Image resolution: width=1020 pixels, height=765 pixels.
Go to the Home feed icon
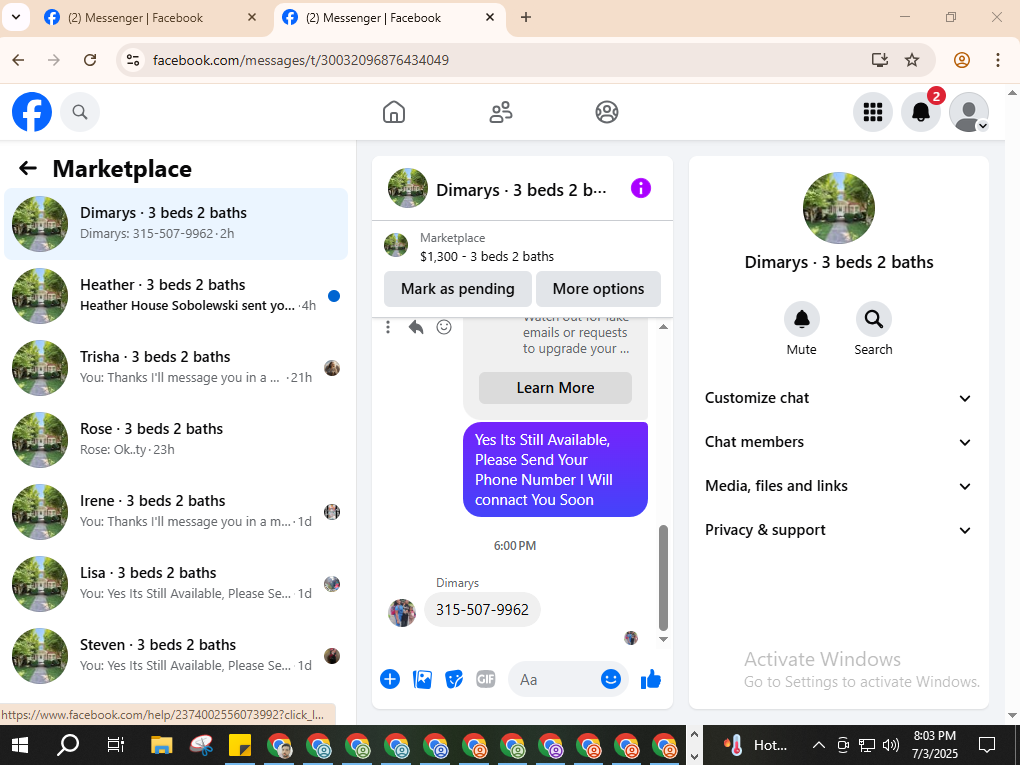click(x=394, y=112)
